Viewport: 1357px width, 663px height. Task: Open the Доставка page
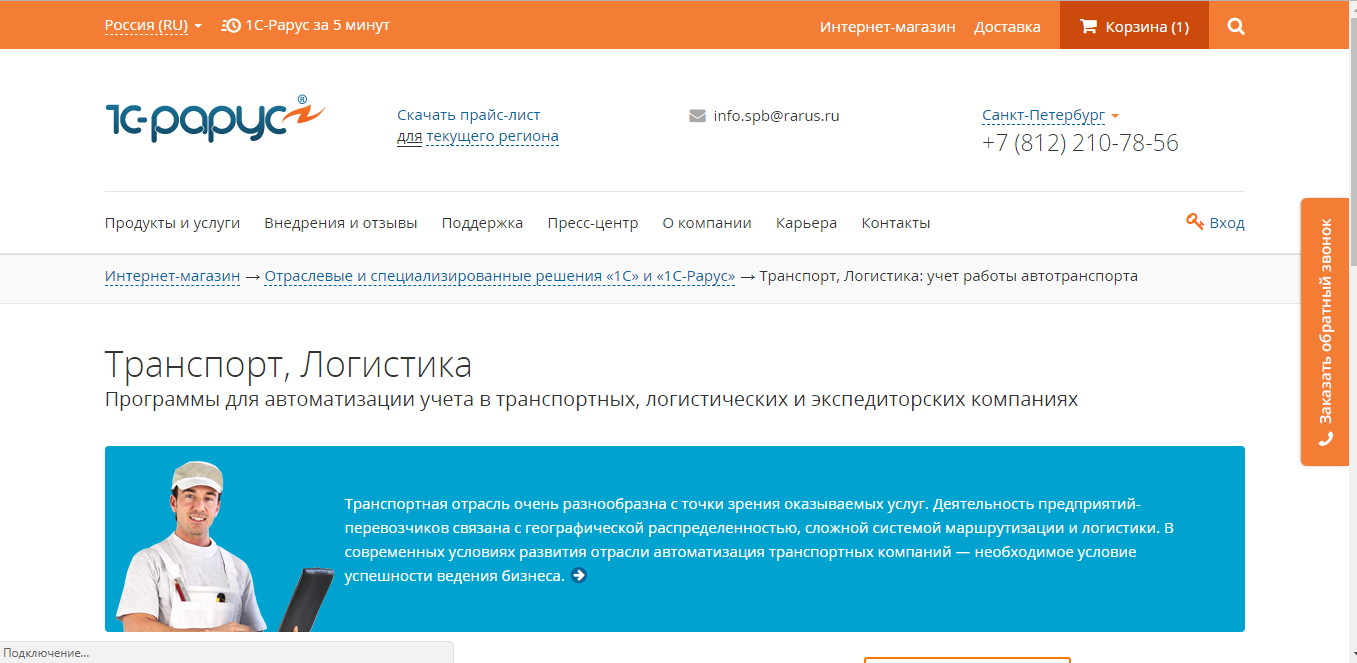(x=1006, y=26)
